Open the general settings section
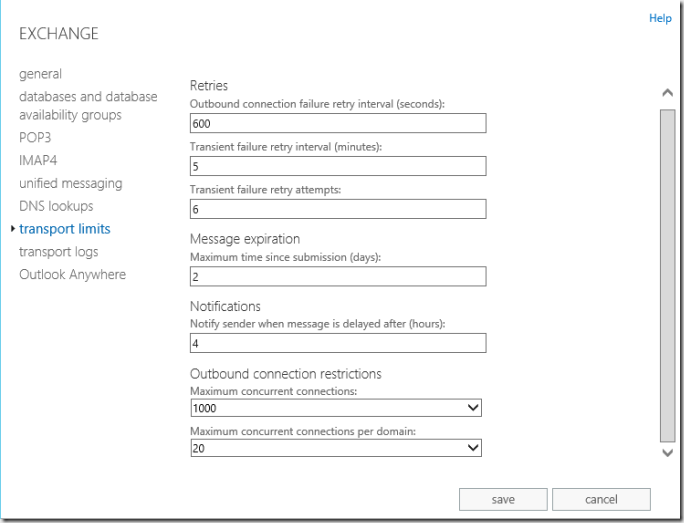This screenshot has height=523, width=684. coord(41,74)
